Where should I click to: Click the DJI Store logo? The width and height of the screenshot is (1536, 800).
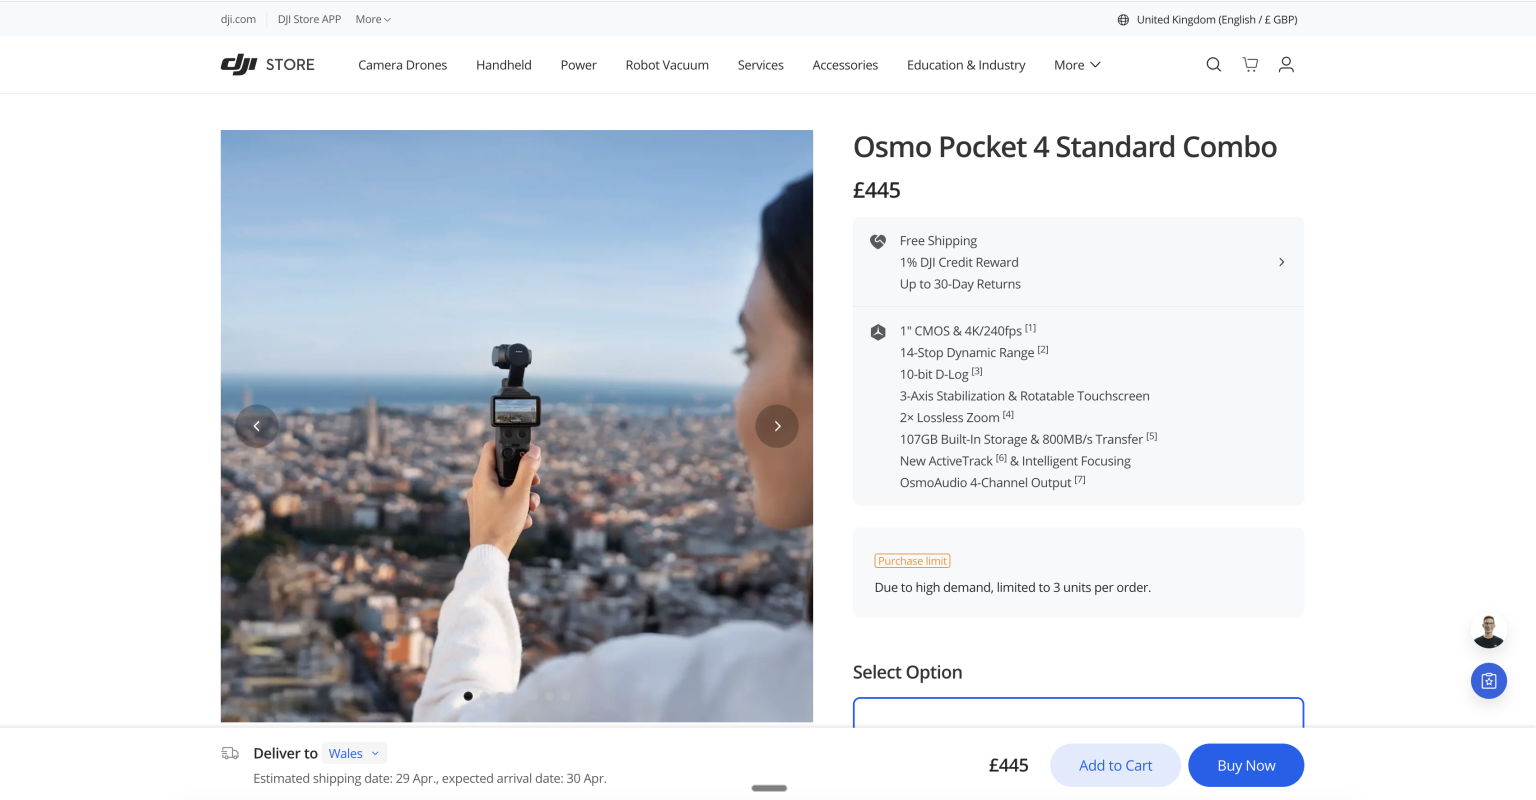pyautogui.click(x=268, y=65)
